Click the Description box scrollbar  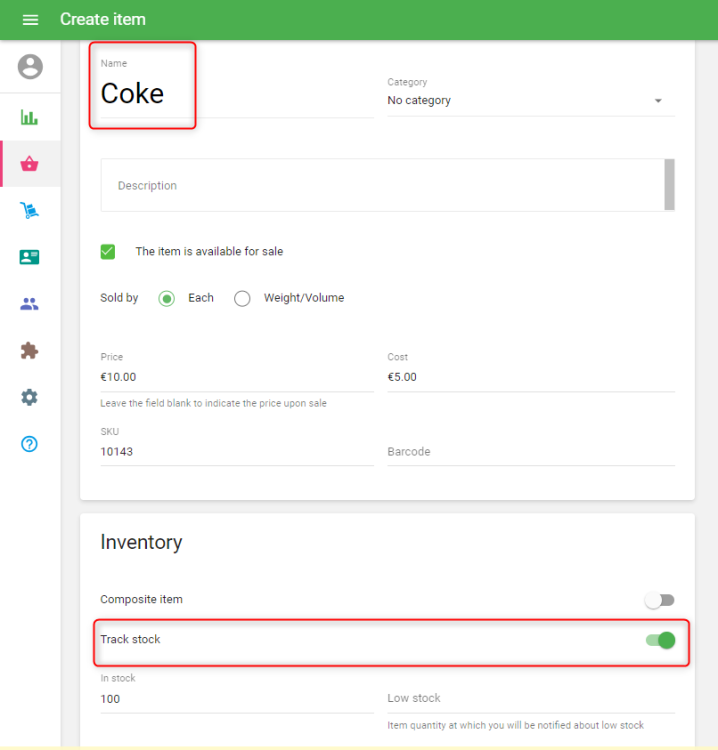coord(669,184)
